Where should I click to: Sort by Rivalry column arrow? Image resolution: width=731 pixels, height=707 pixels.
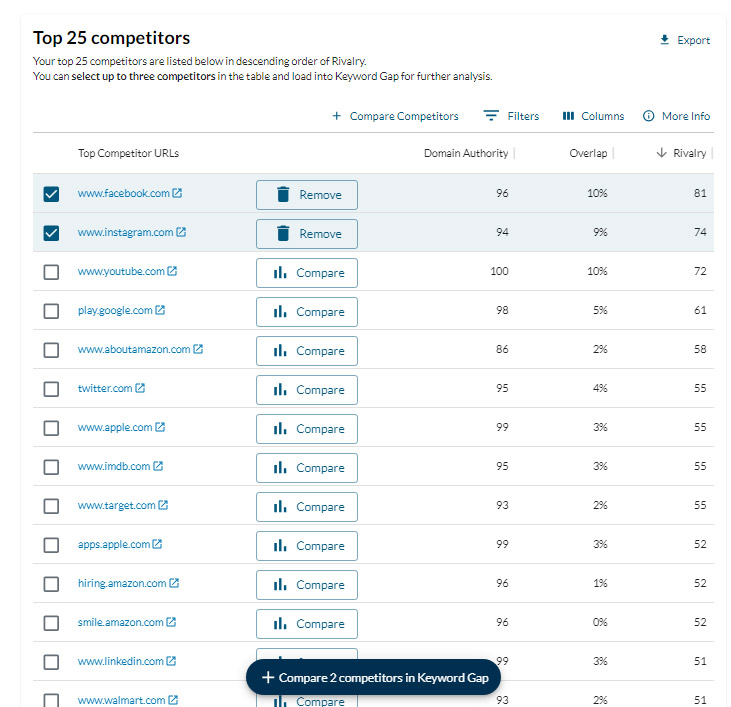662,153
